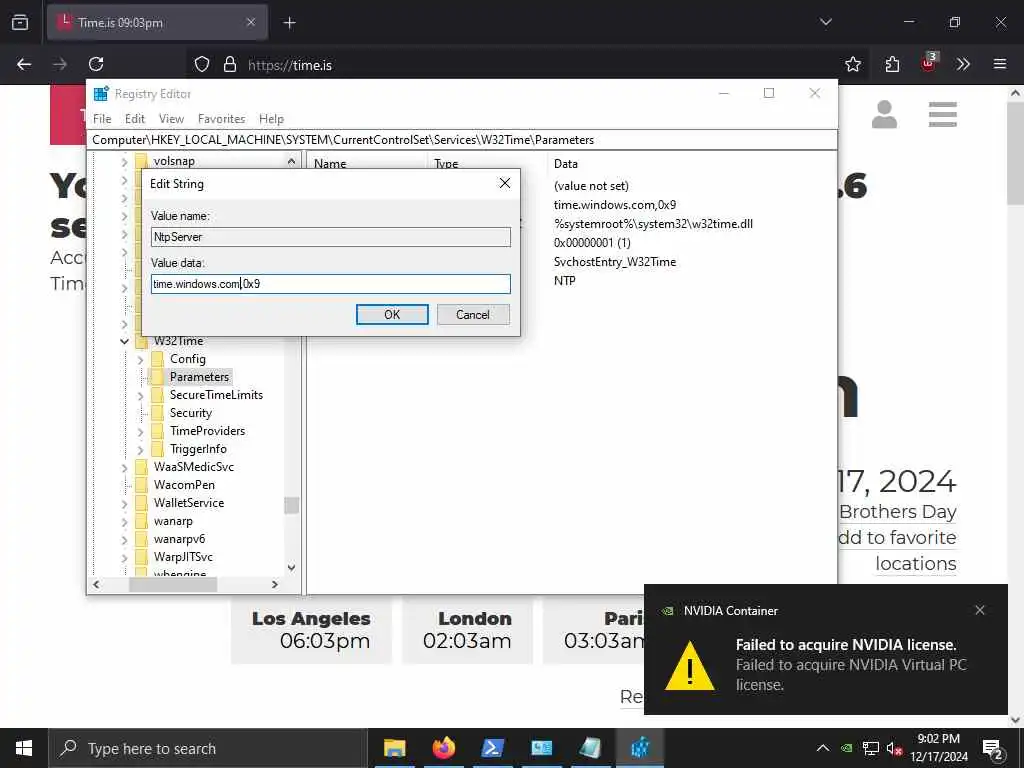Open Registry Editor View menu
Viewport: 1024px width, 768px height.
(171, 119)
